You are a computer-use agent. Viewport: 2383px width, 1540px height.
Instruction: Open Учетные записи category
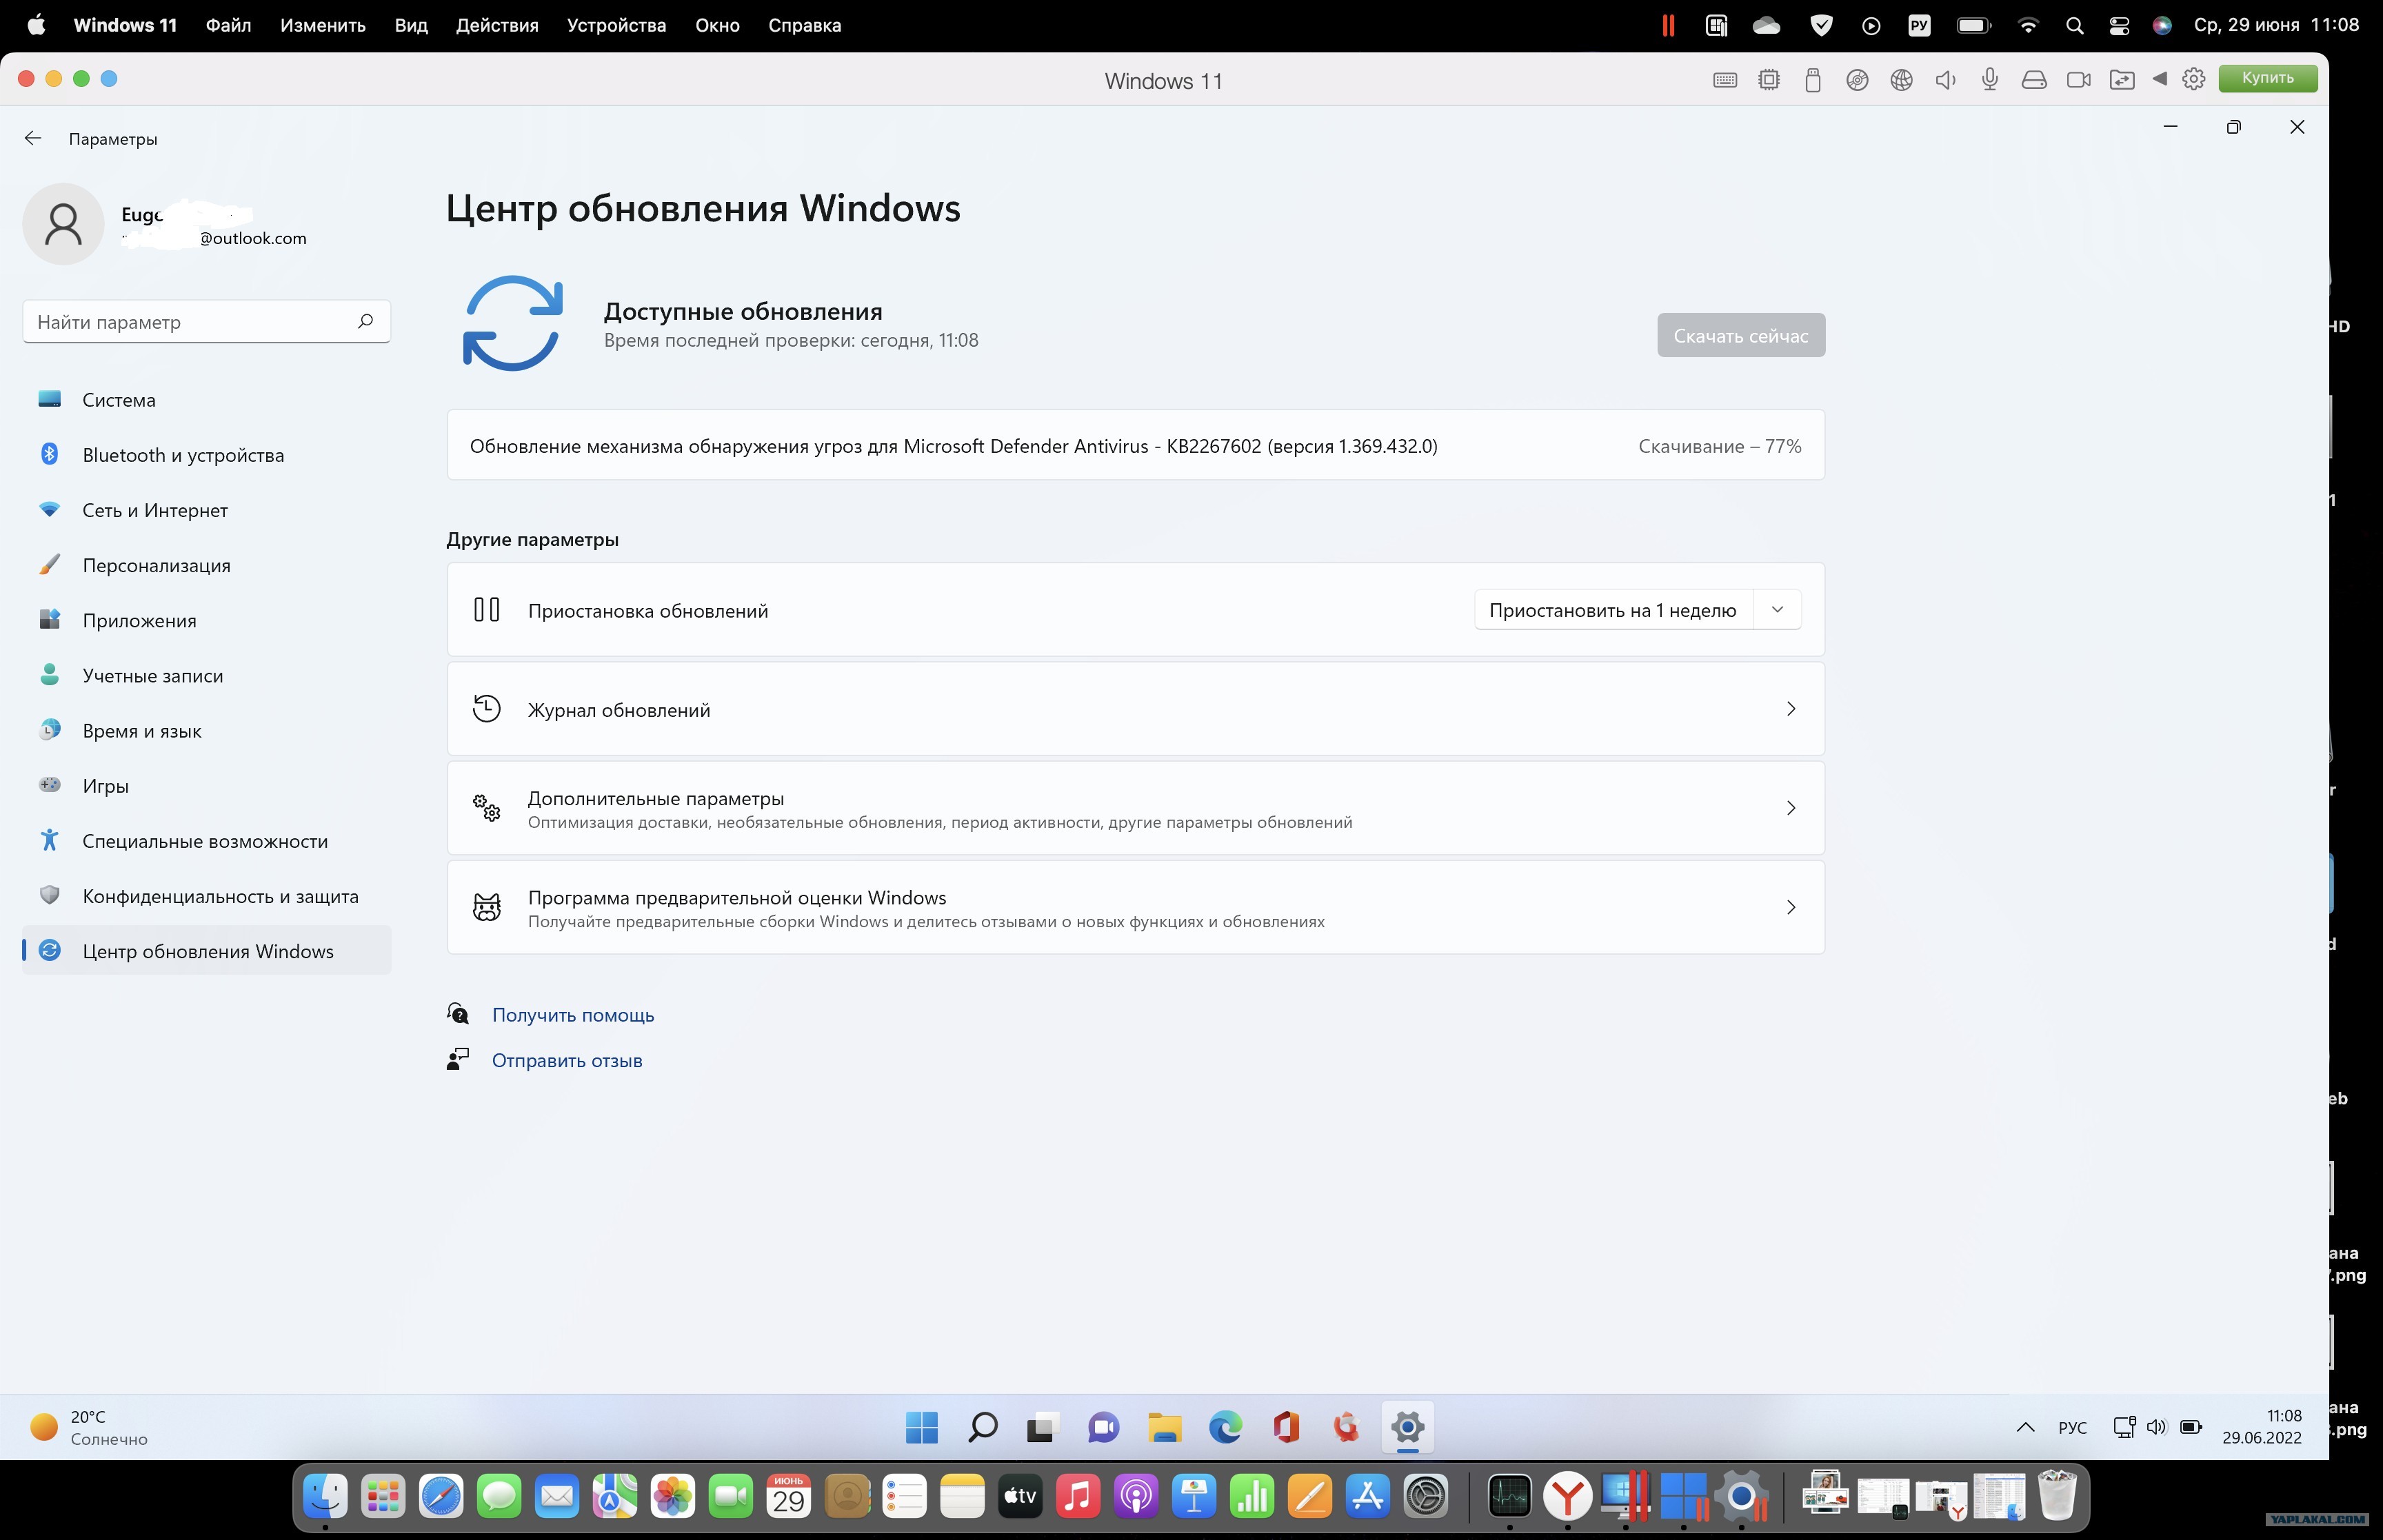(x=206, y=676)
